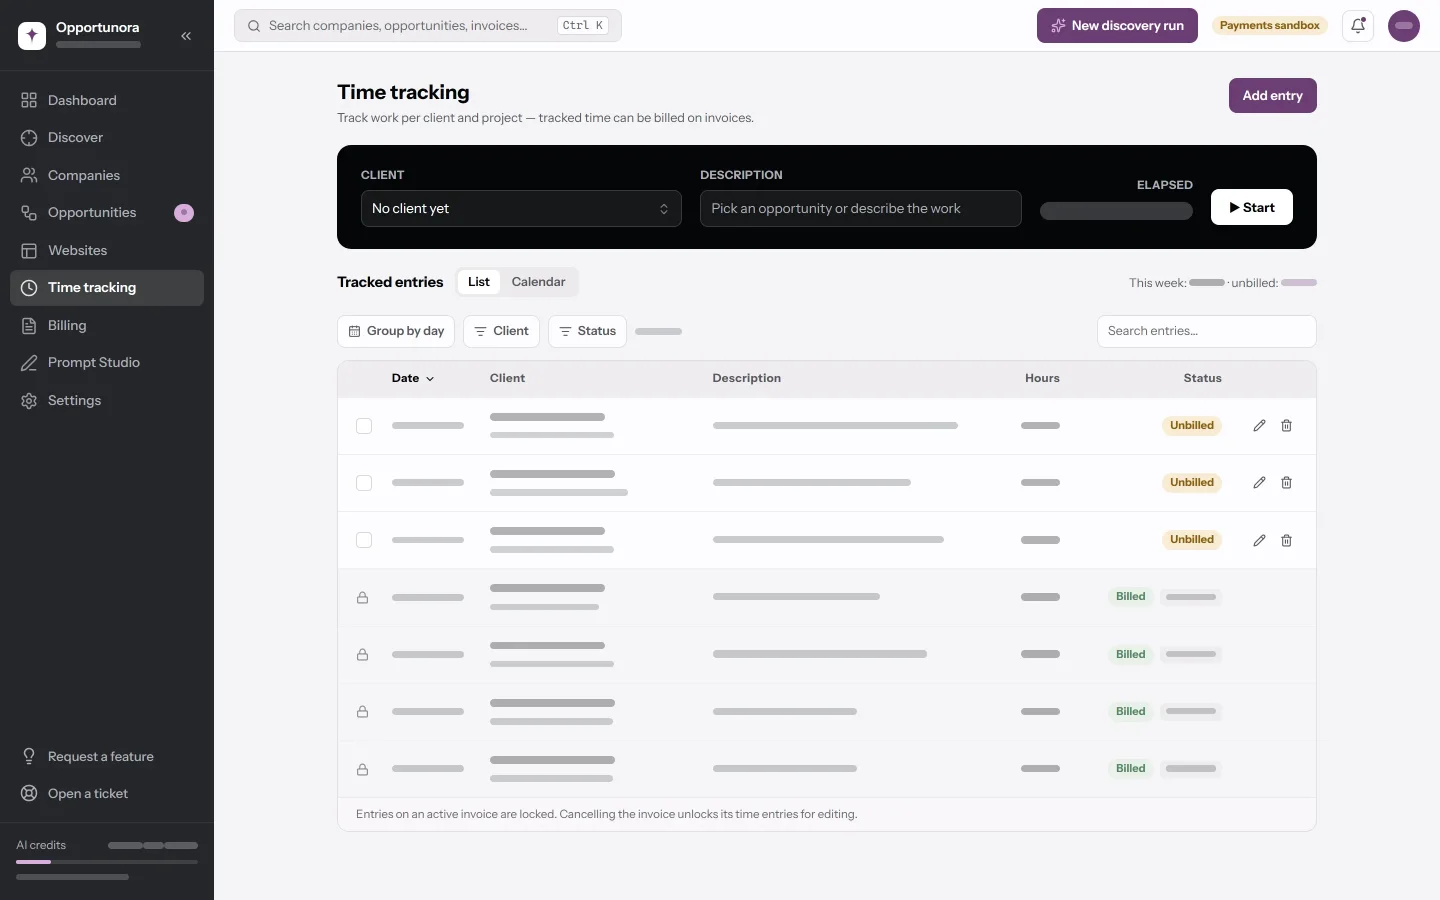Click the Hours column header

click(1042, 379)
